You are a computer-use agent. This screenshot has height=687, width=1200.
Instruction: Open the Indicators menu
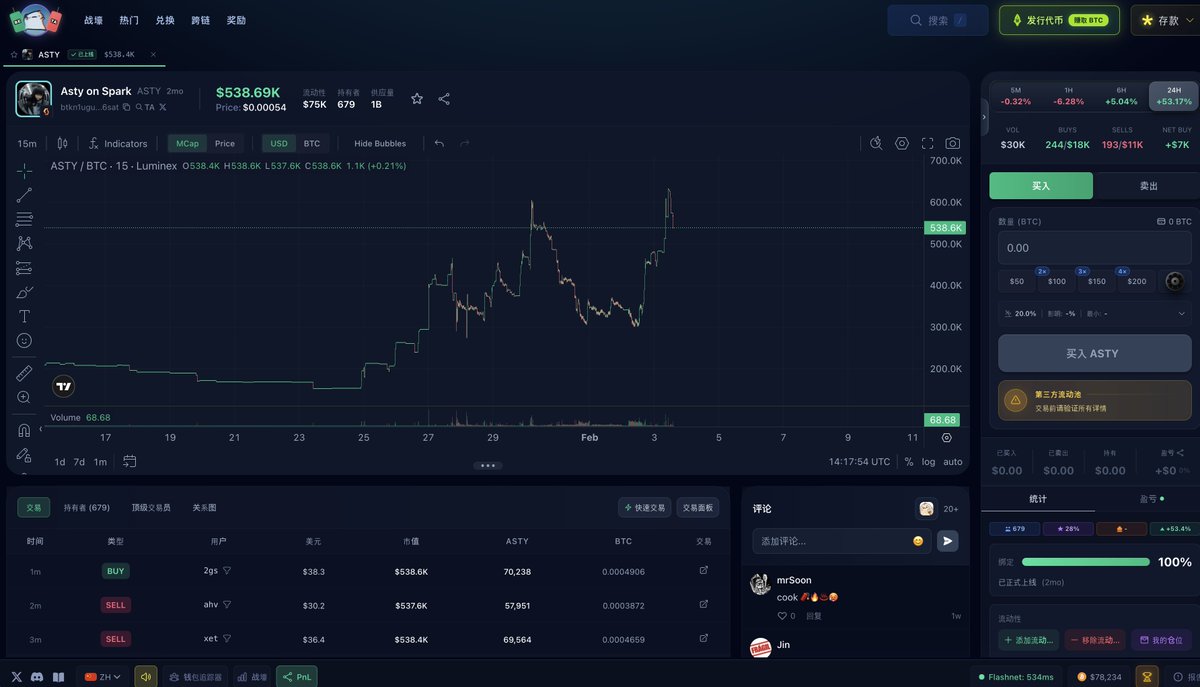click(x=118, y=143)
